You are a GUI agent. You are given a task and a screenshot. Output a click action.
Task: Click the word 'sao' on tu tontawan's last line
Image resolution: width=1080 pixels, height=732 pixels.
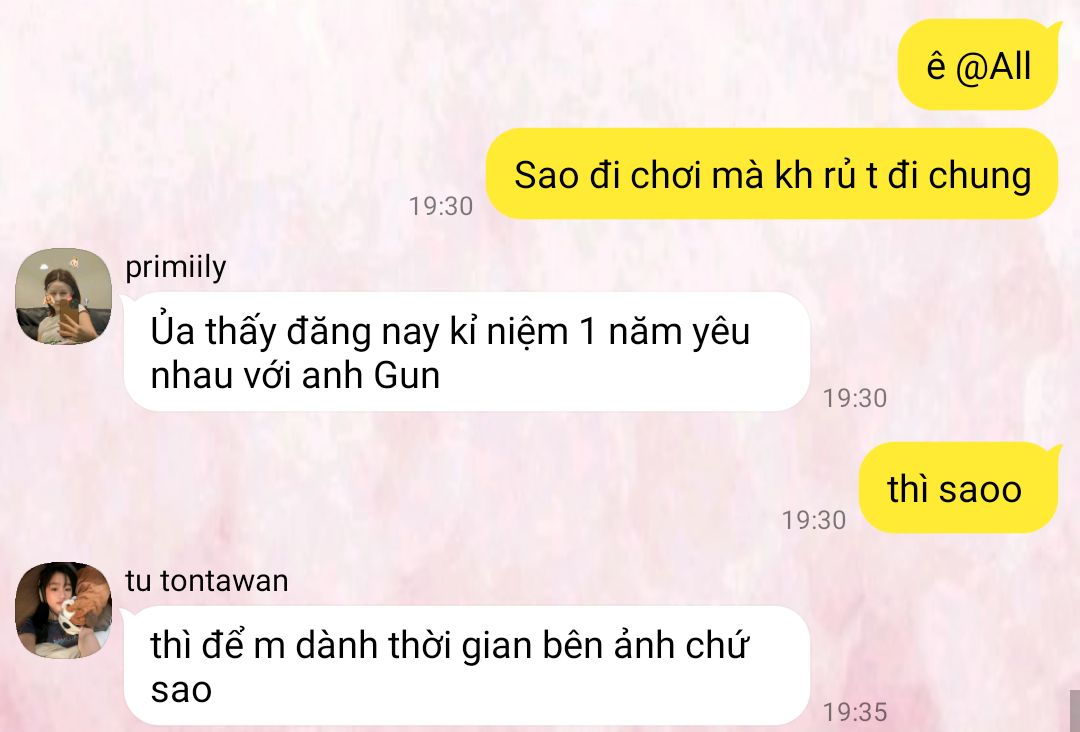tap(181, 690)
